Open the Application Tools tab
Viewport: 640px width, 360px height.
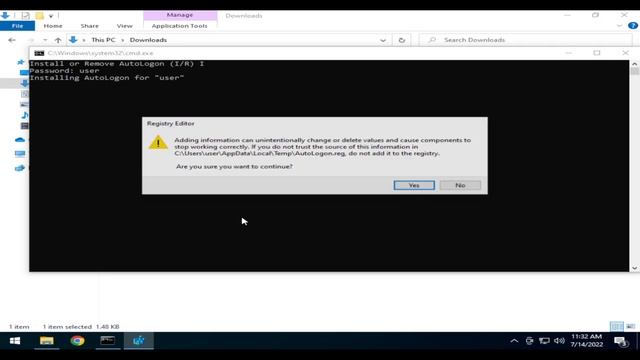[180, 26]
